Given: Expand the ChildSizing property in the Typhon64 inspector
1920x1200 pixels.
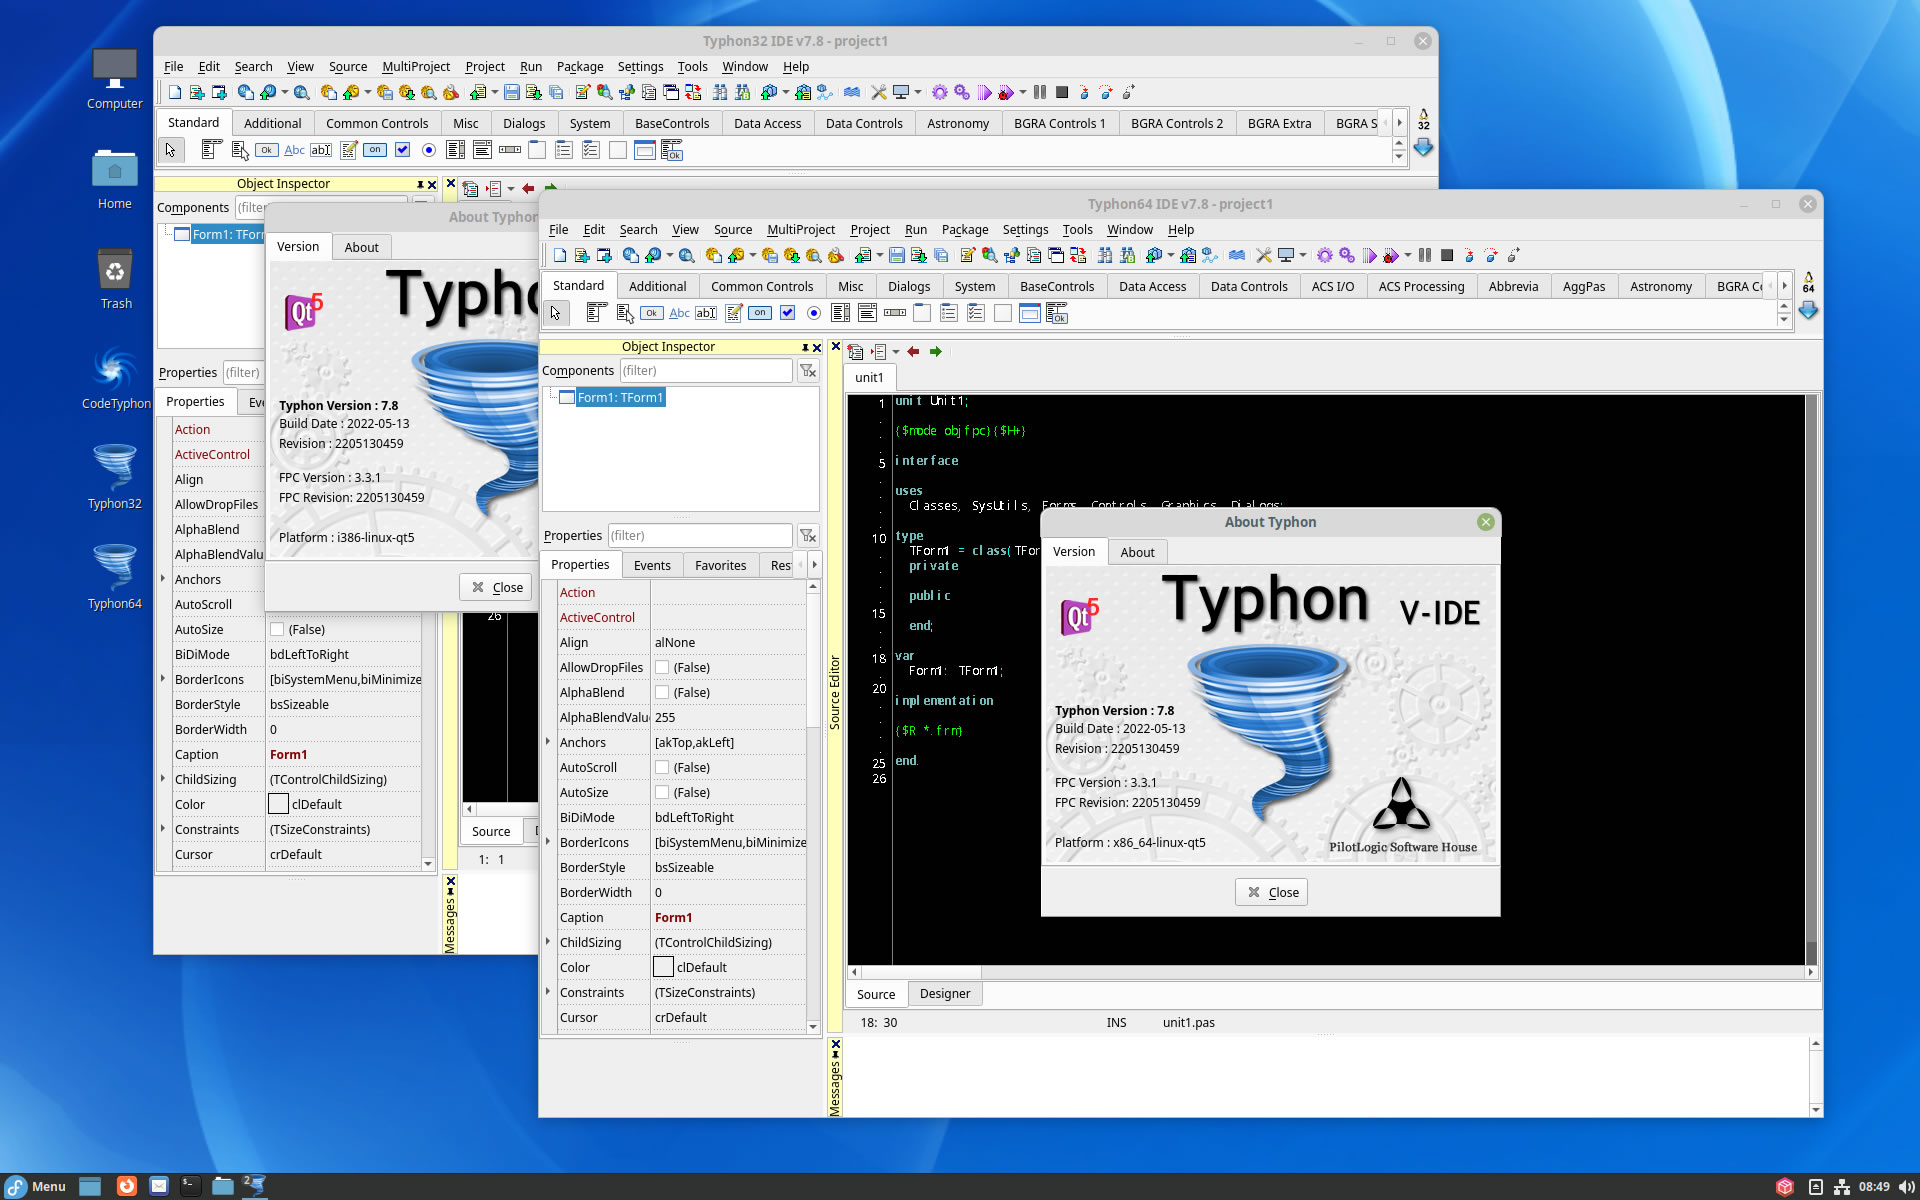Looking at the screenshot, I should pos(548,943).
